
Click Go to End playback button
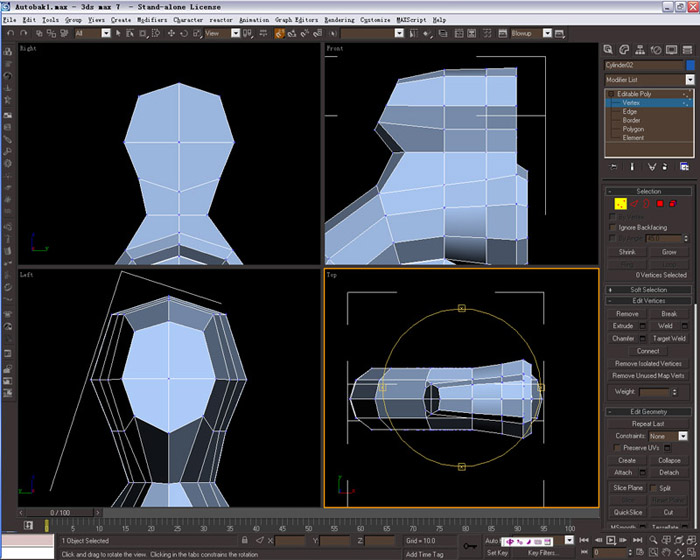pyautogui.click(x=638, y=540)
